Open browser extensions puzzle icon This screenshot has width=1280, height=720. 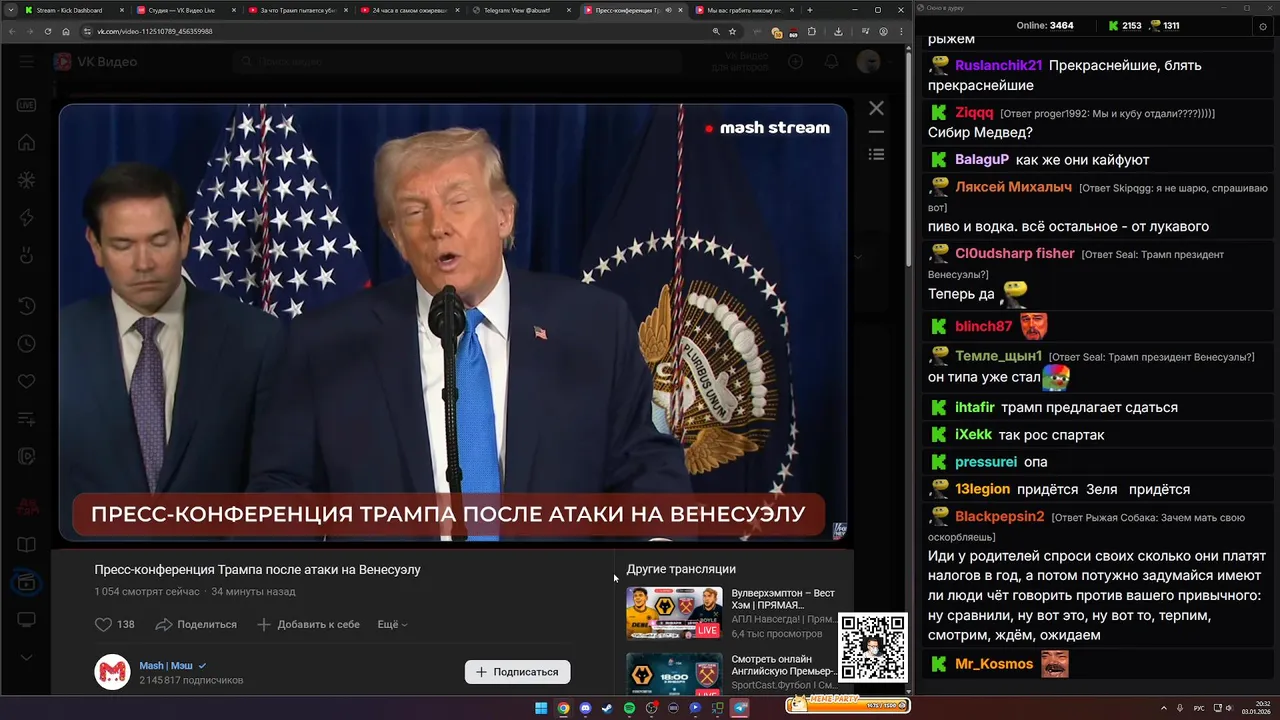tap(811, 31)
